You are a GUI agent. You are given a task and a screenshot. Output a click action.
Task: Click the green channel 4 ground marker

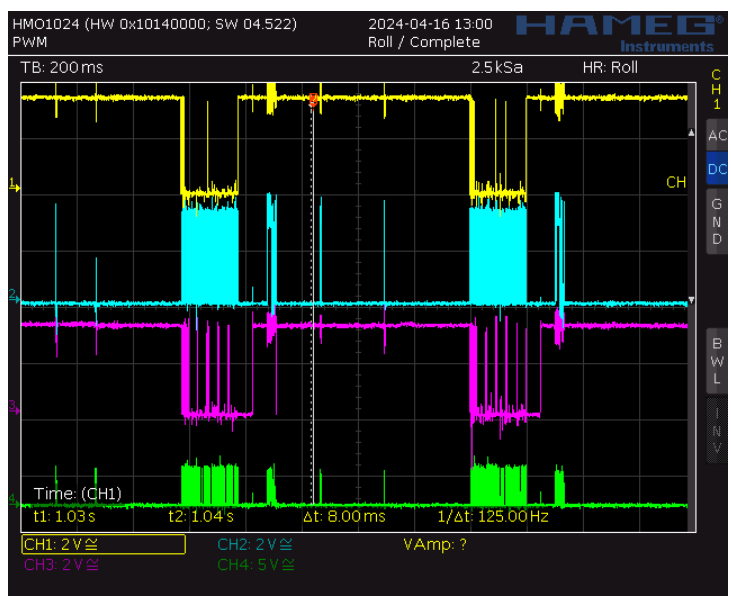tap(14, 500)
